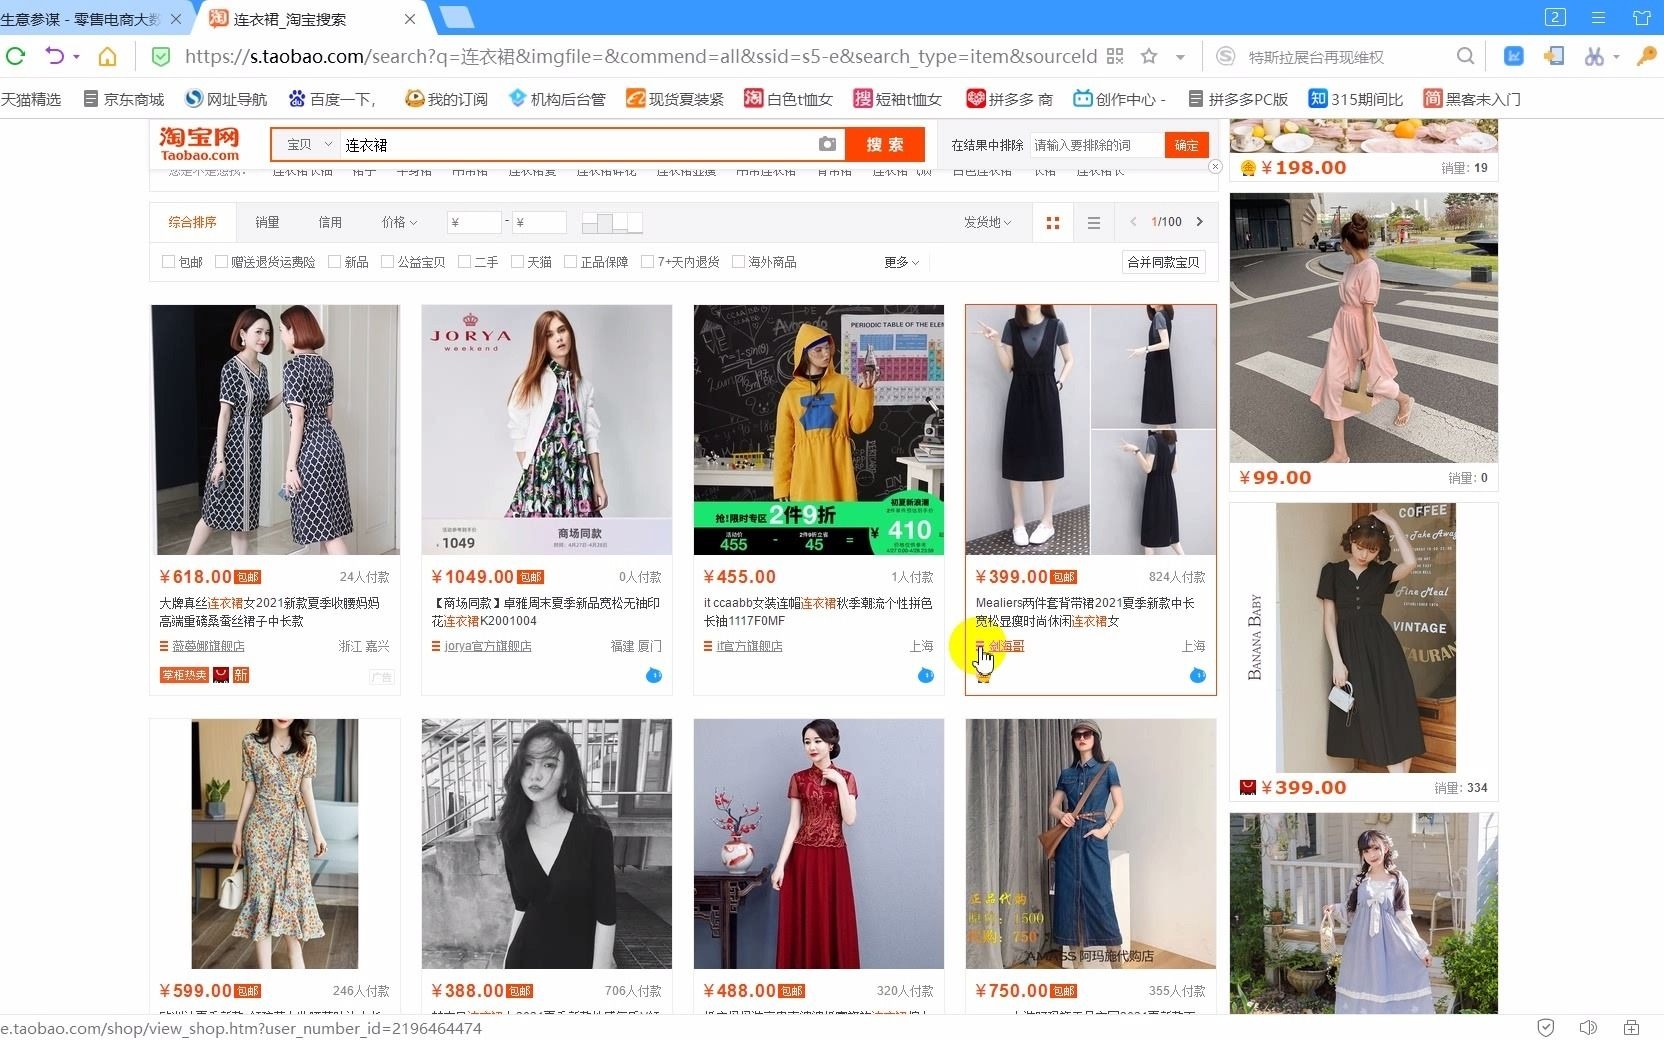The height and width of the screenshot is (1040, 1664).
Task: Bookmark page with the star icon
Action: click(1149, 56)
